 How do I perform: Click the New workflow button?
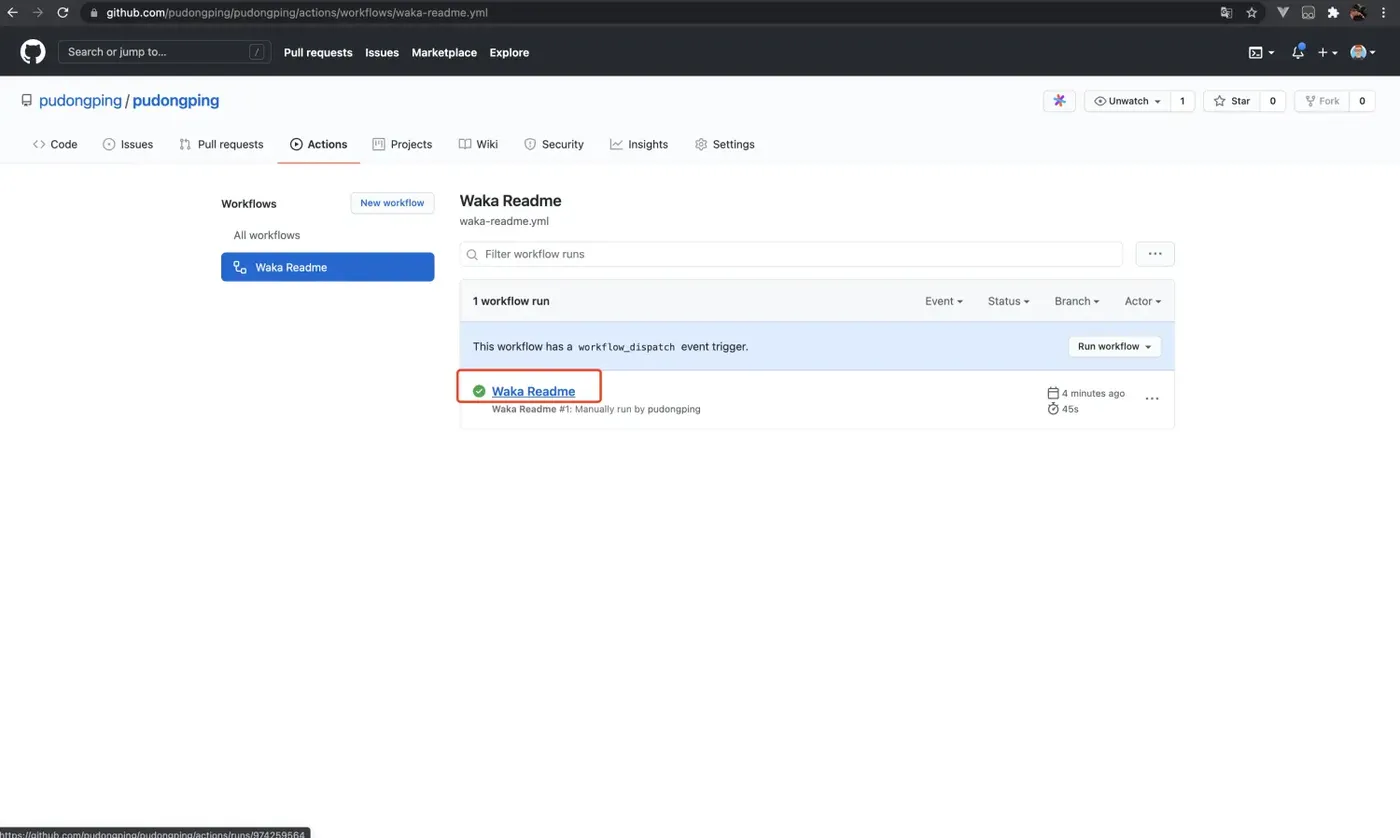392,203
